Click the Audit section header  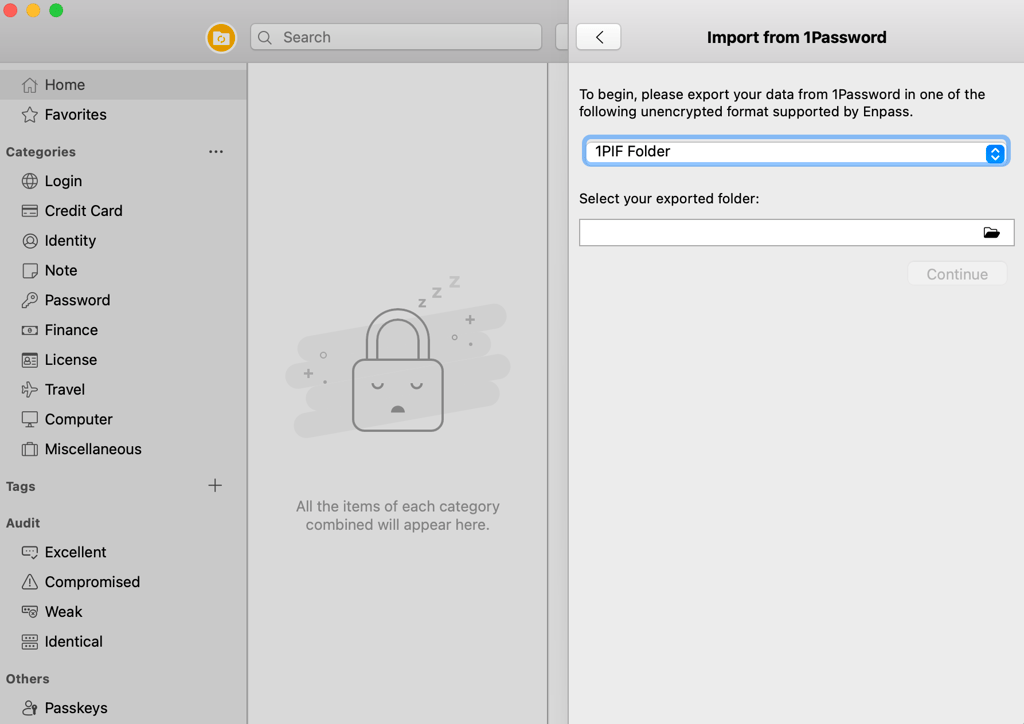pos(23,523)
